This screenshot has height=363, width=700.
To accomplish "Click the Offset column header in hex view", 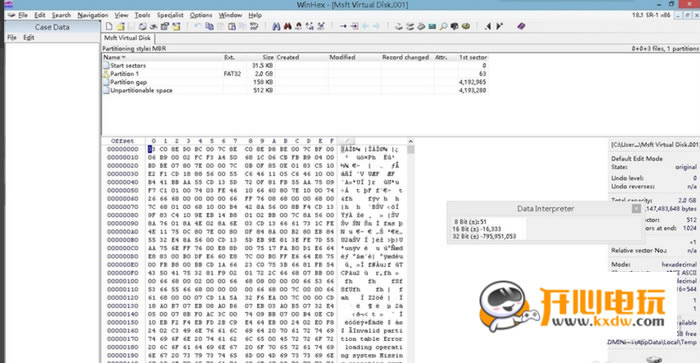I will (x=122, y=141).
